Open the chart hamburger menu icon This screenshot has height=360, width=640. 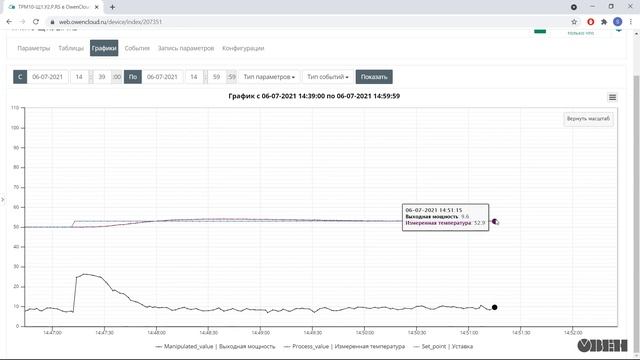coord(612,97)
